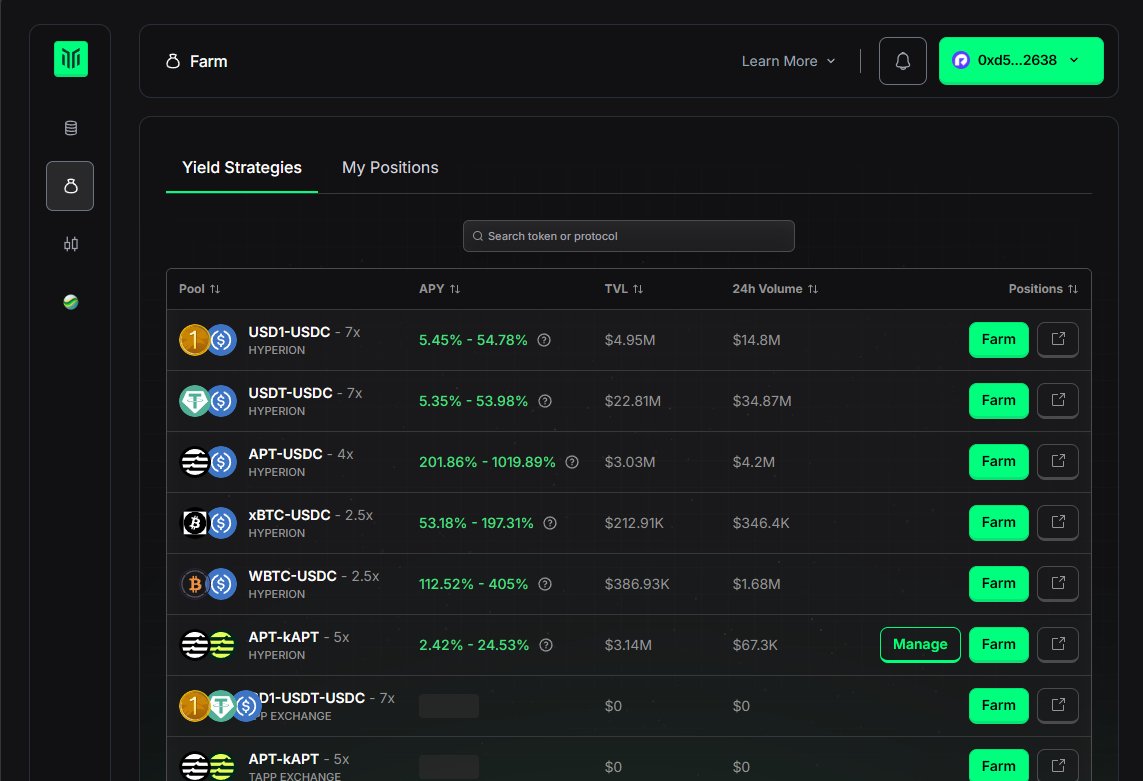This screenshot has height=781, width=1143.
Task: Farm the USD1-USDC pool
Action: [x=998, y=340]
